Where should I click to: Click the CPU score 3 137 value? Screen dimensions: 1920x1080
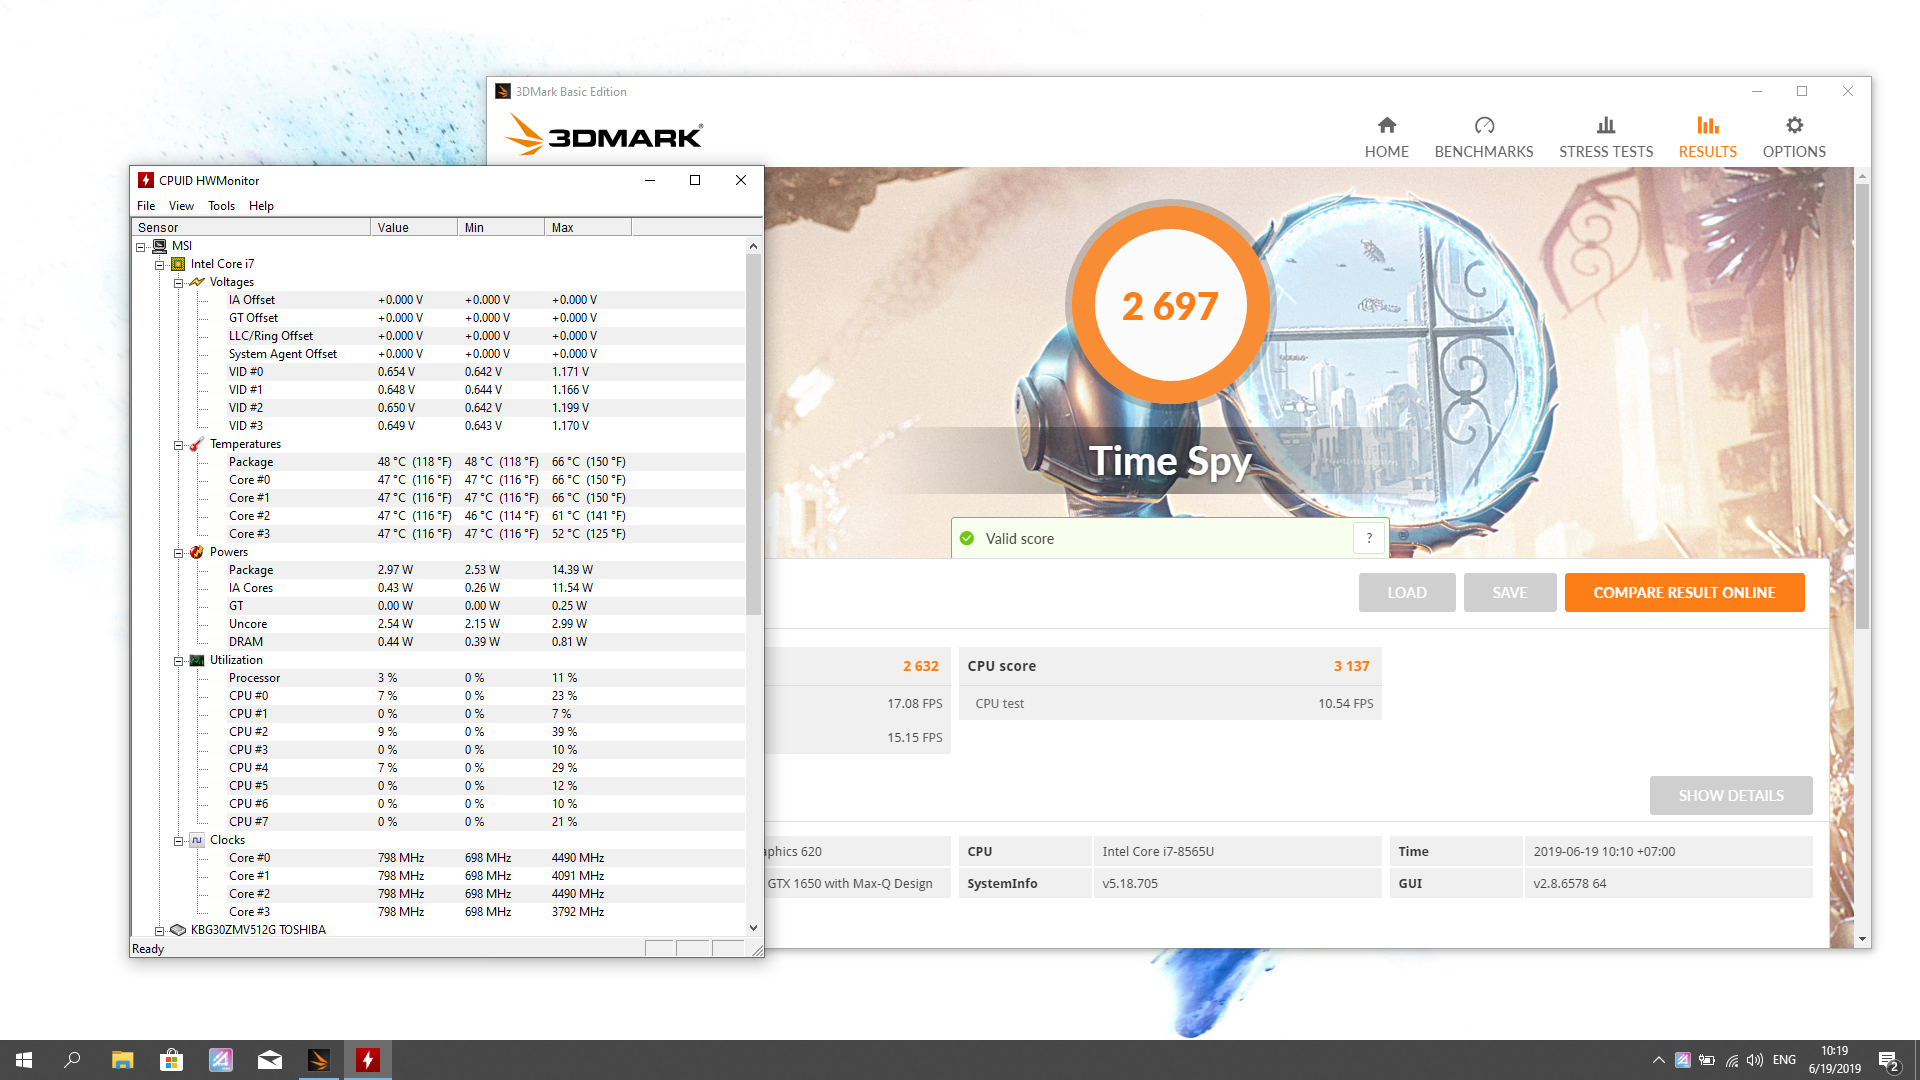point(1351,666)
